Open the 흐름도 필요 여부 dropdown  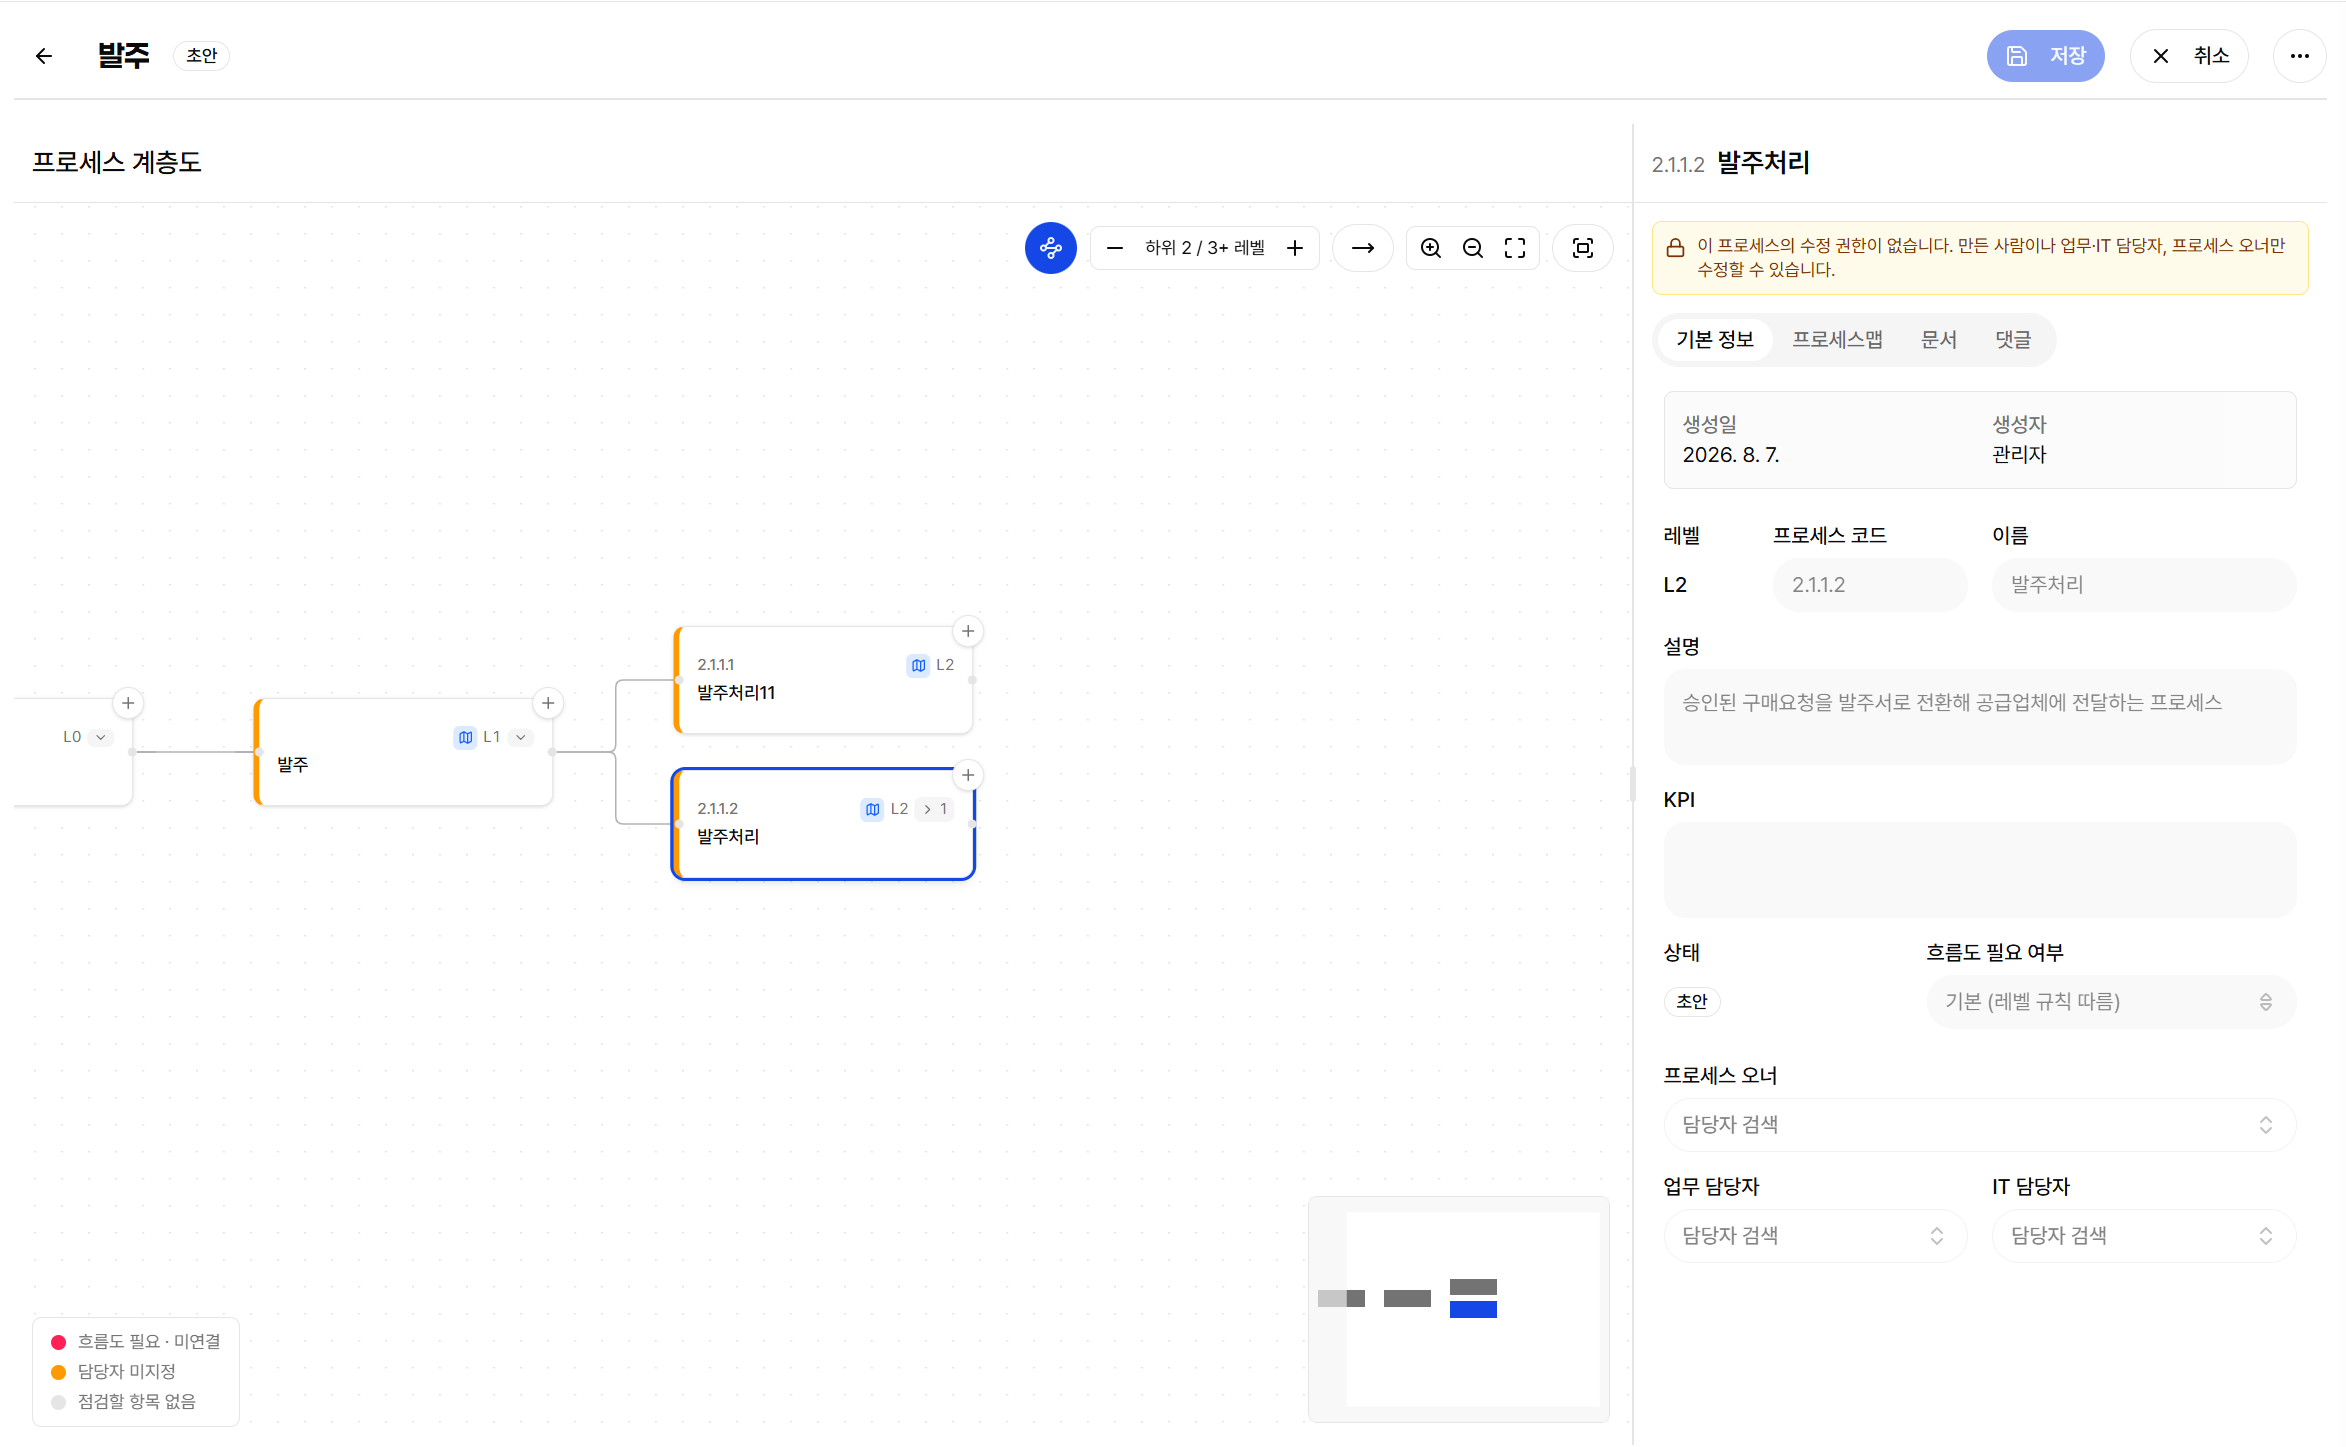(x=2111, y=1002)
